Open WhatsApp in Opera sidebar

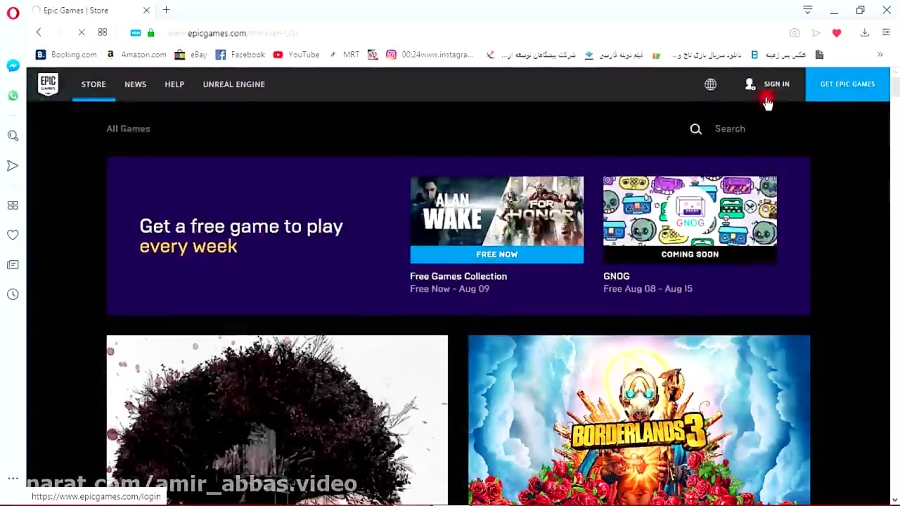pos(13,95)
